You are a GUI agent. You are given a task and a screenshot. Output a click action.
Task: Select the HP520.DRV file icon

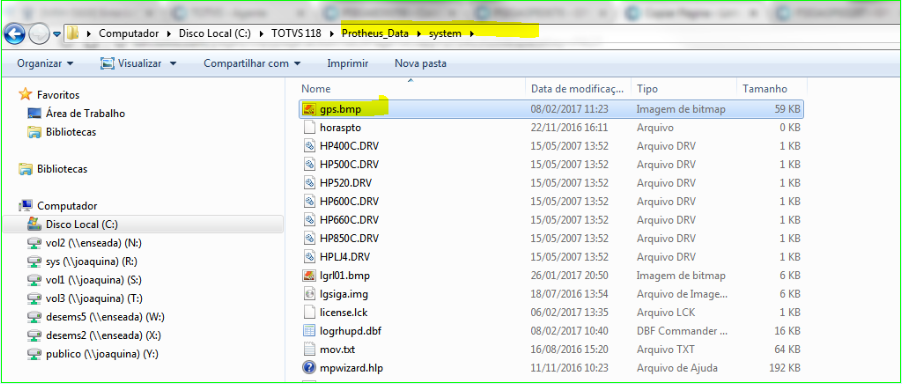pyautogui.click(x=309, y=183)
